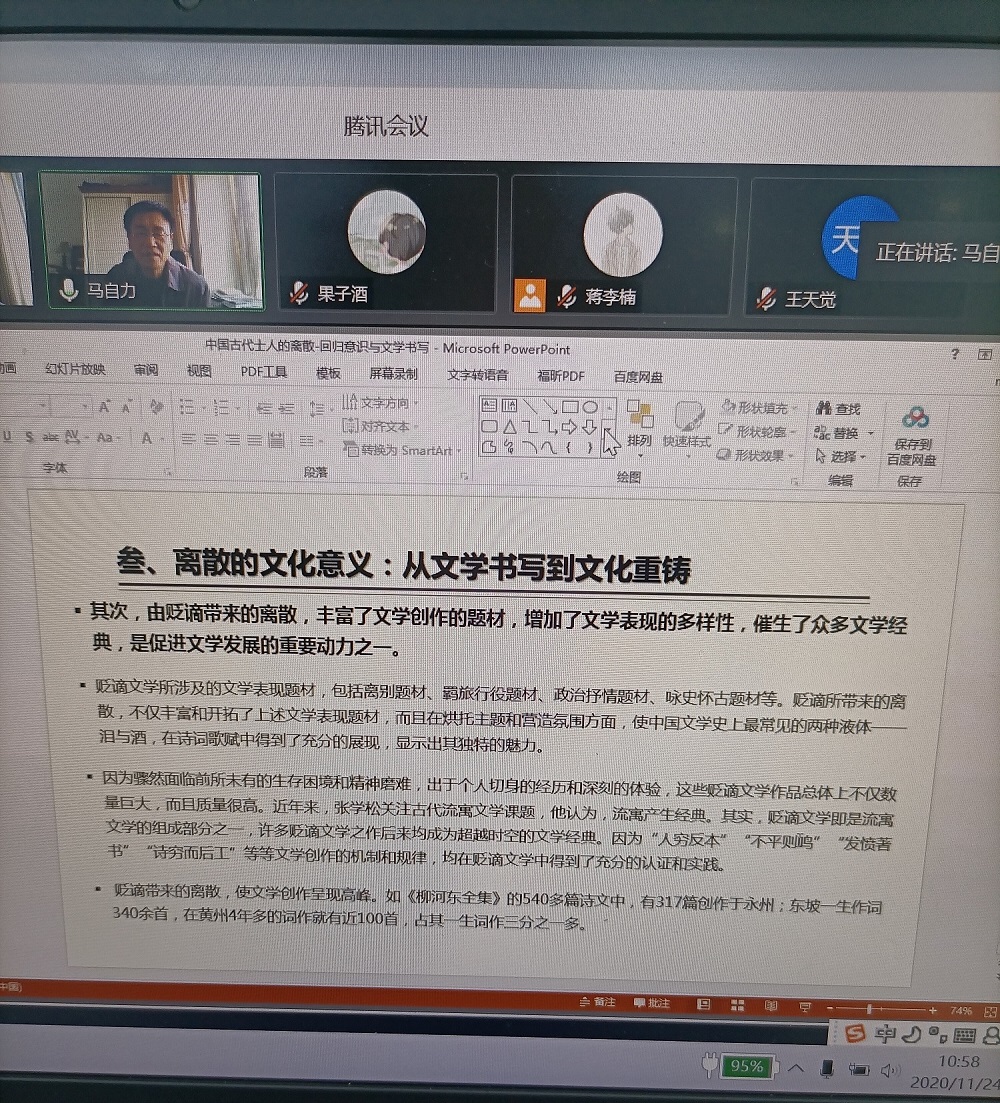Click 转换为 SmartArt button
1000x1103 pixels.
pyautogui.click(x=398, y=450)
